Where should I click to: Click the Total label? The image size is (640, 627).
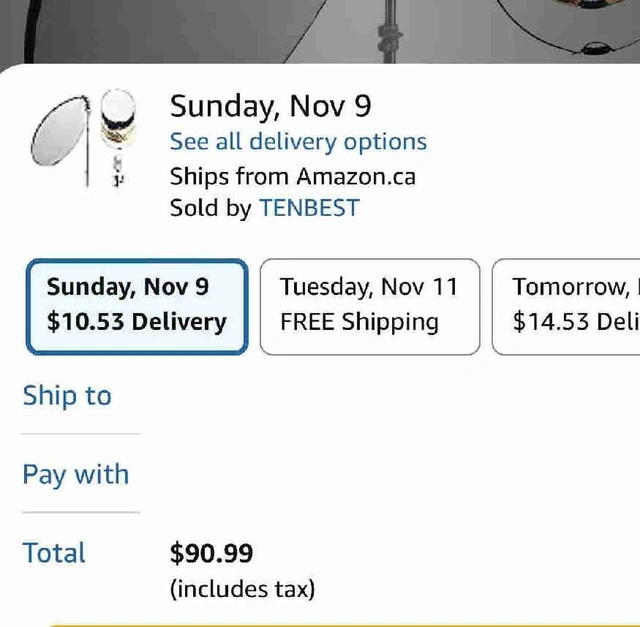[54, 553]
